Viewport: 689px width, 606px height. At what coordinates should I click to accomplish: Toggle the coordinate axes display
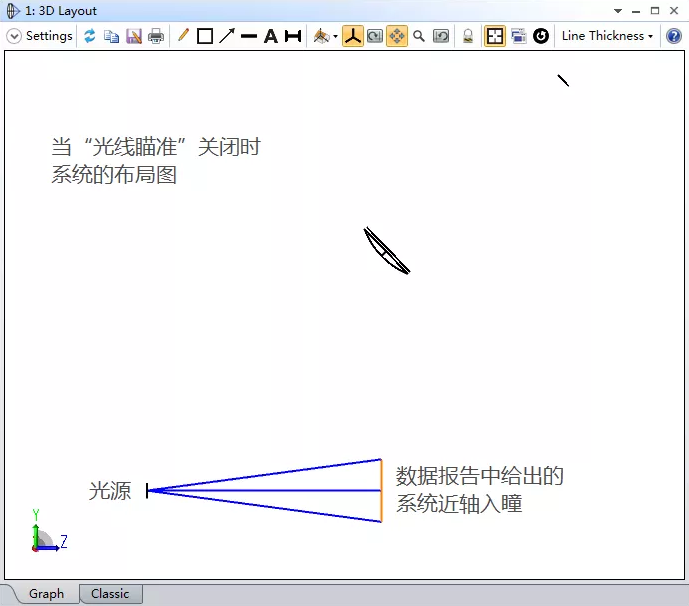click(x=353, y=36)
